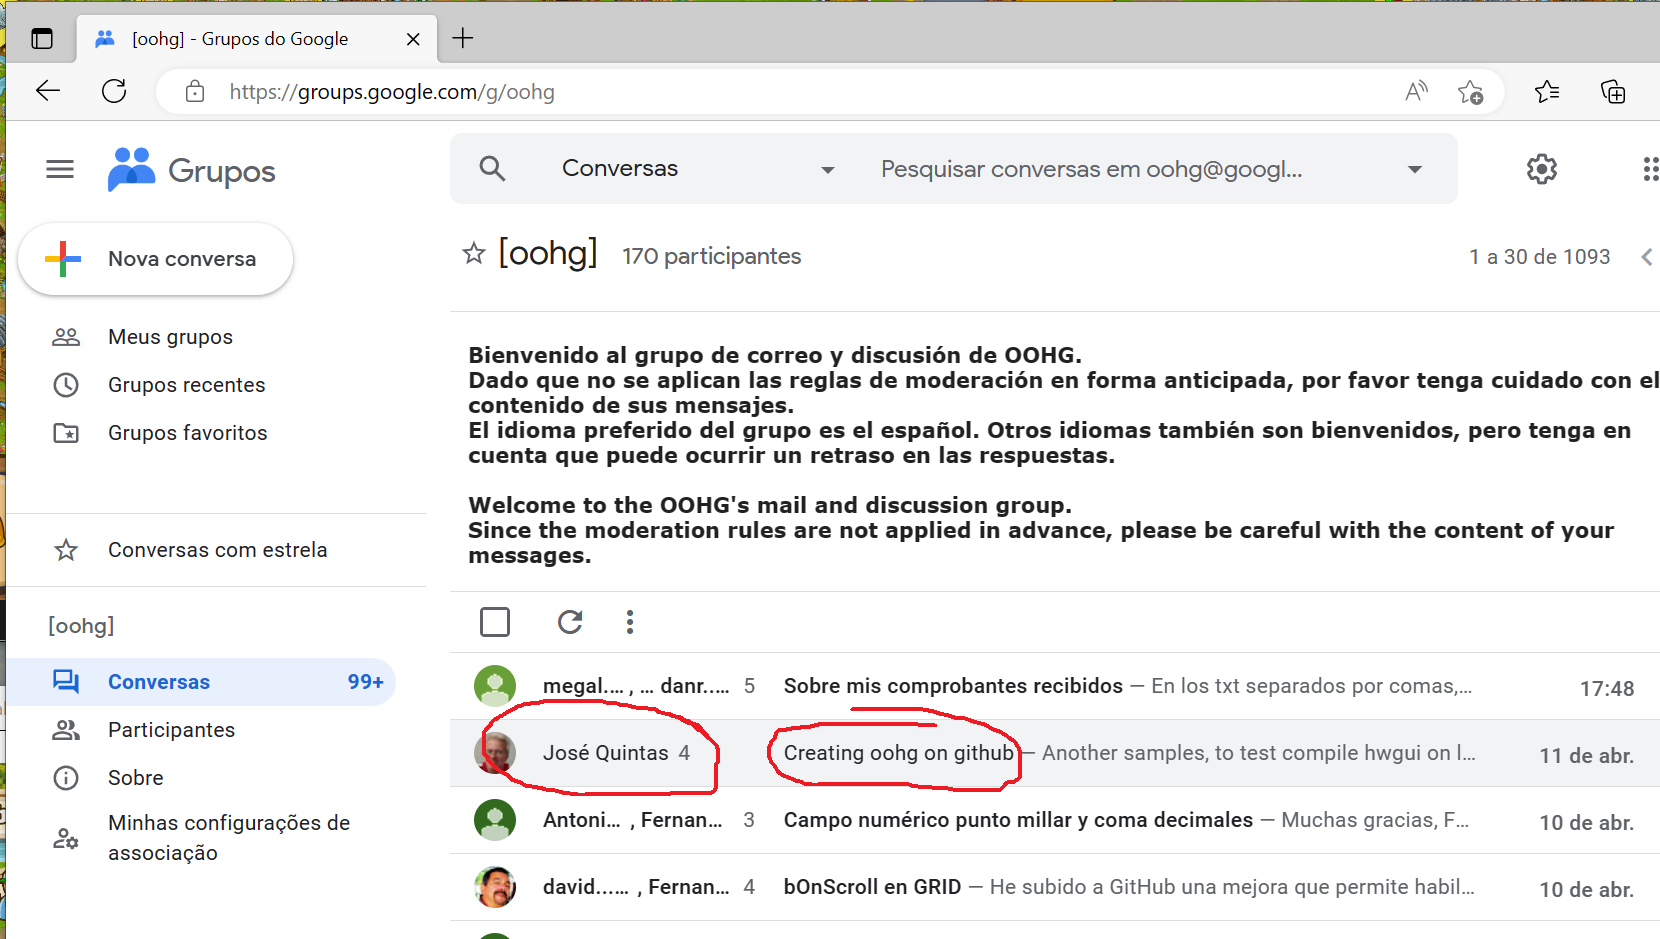The height and width of the screenshot is (939, 1660).
Task: Open Grupos favoritos
Action: 187,433
